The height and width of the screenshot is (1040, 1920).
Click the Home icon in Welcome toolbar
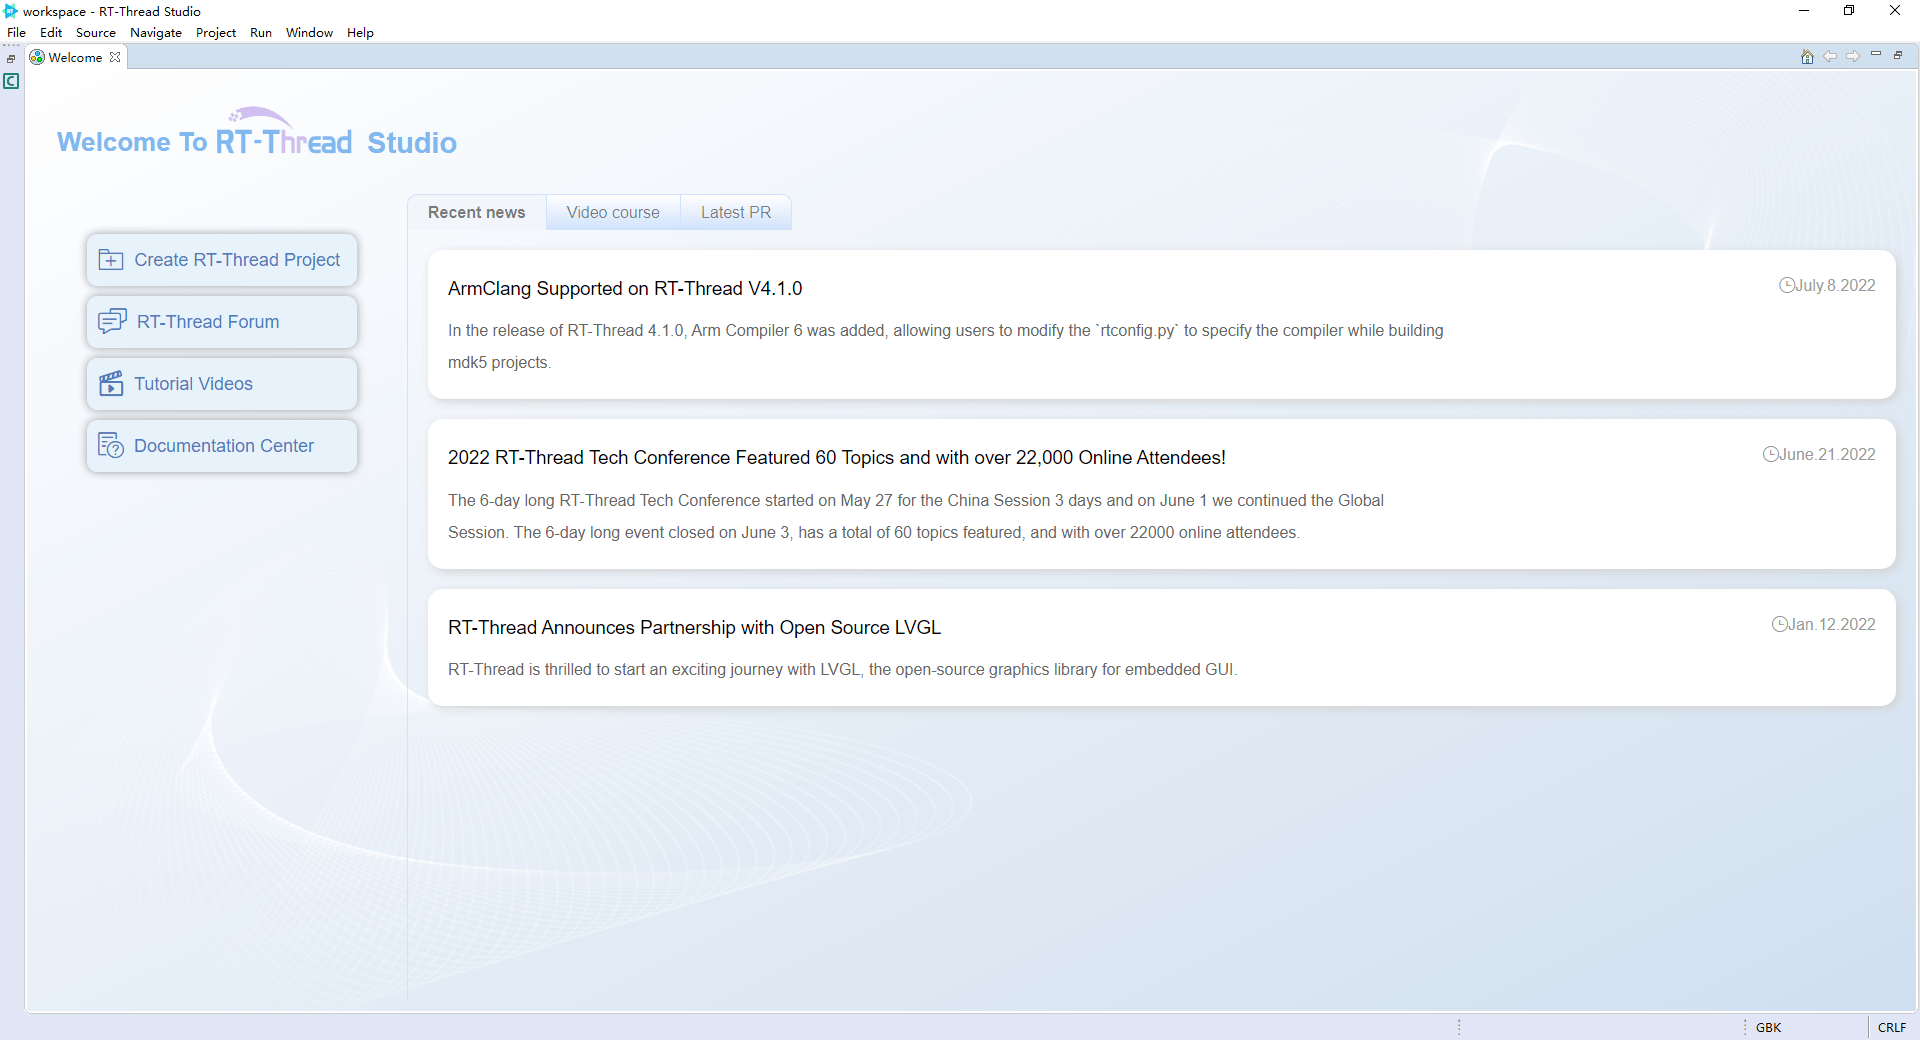point(1807,57)
